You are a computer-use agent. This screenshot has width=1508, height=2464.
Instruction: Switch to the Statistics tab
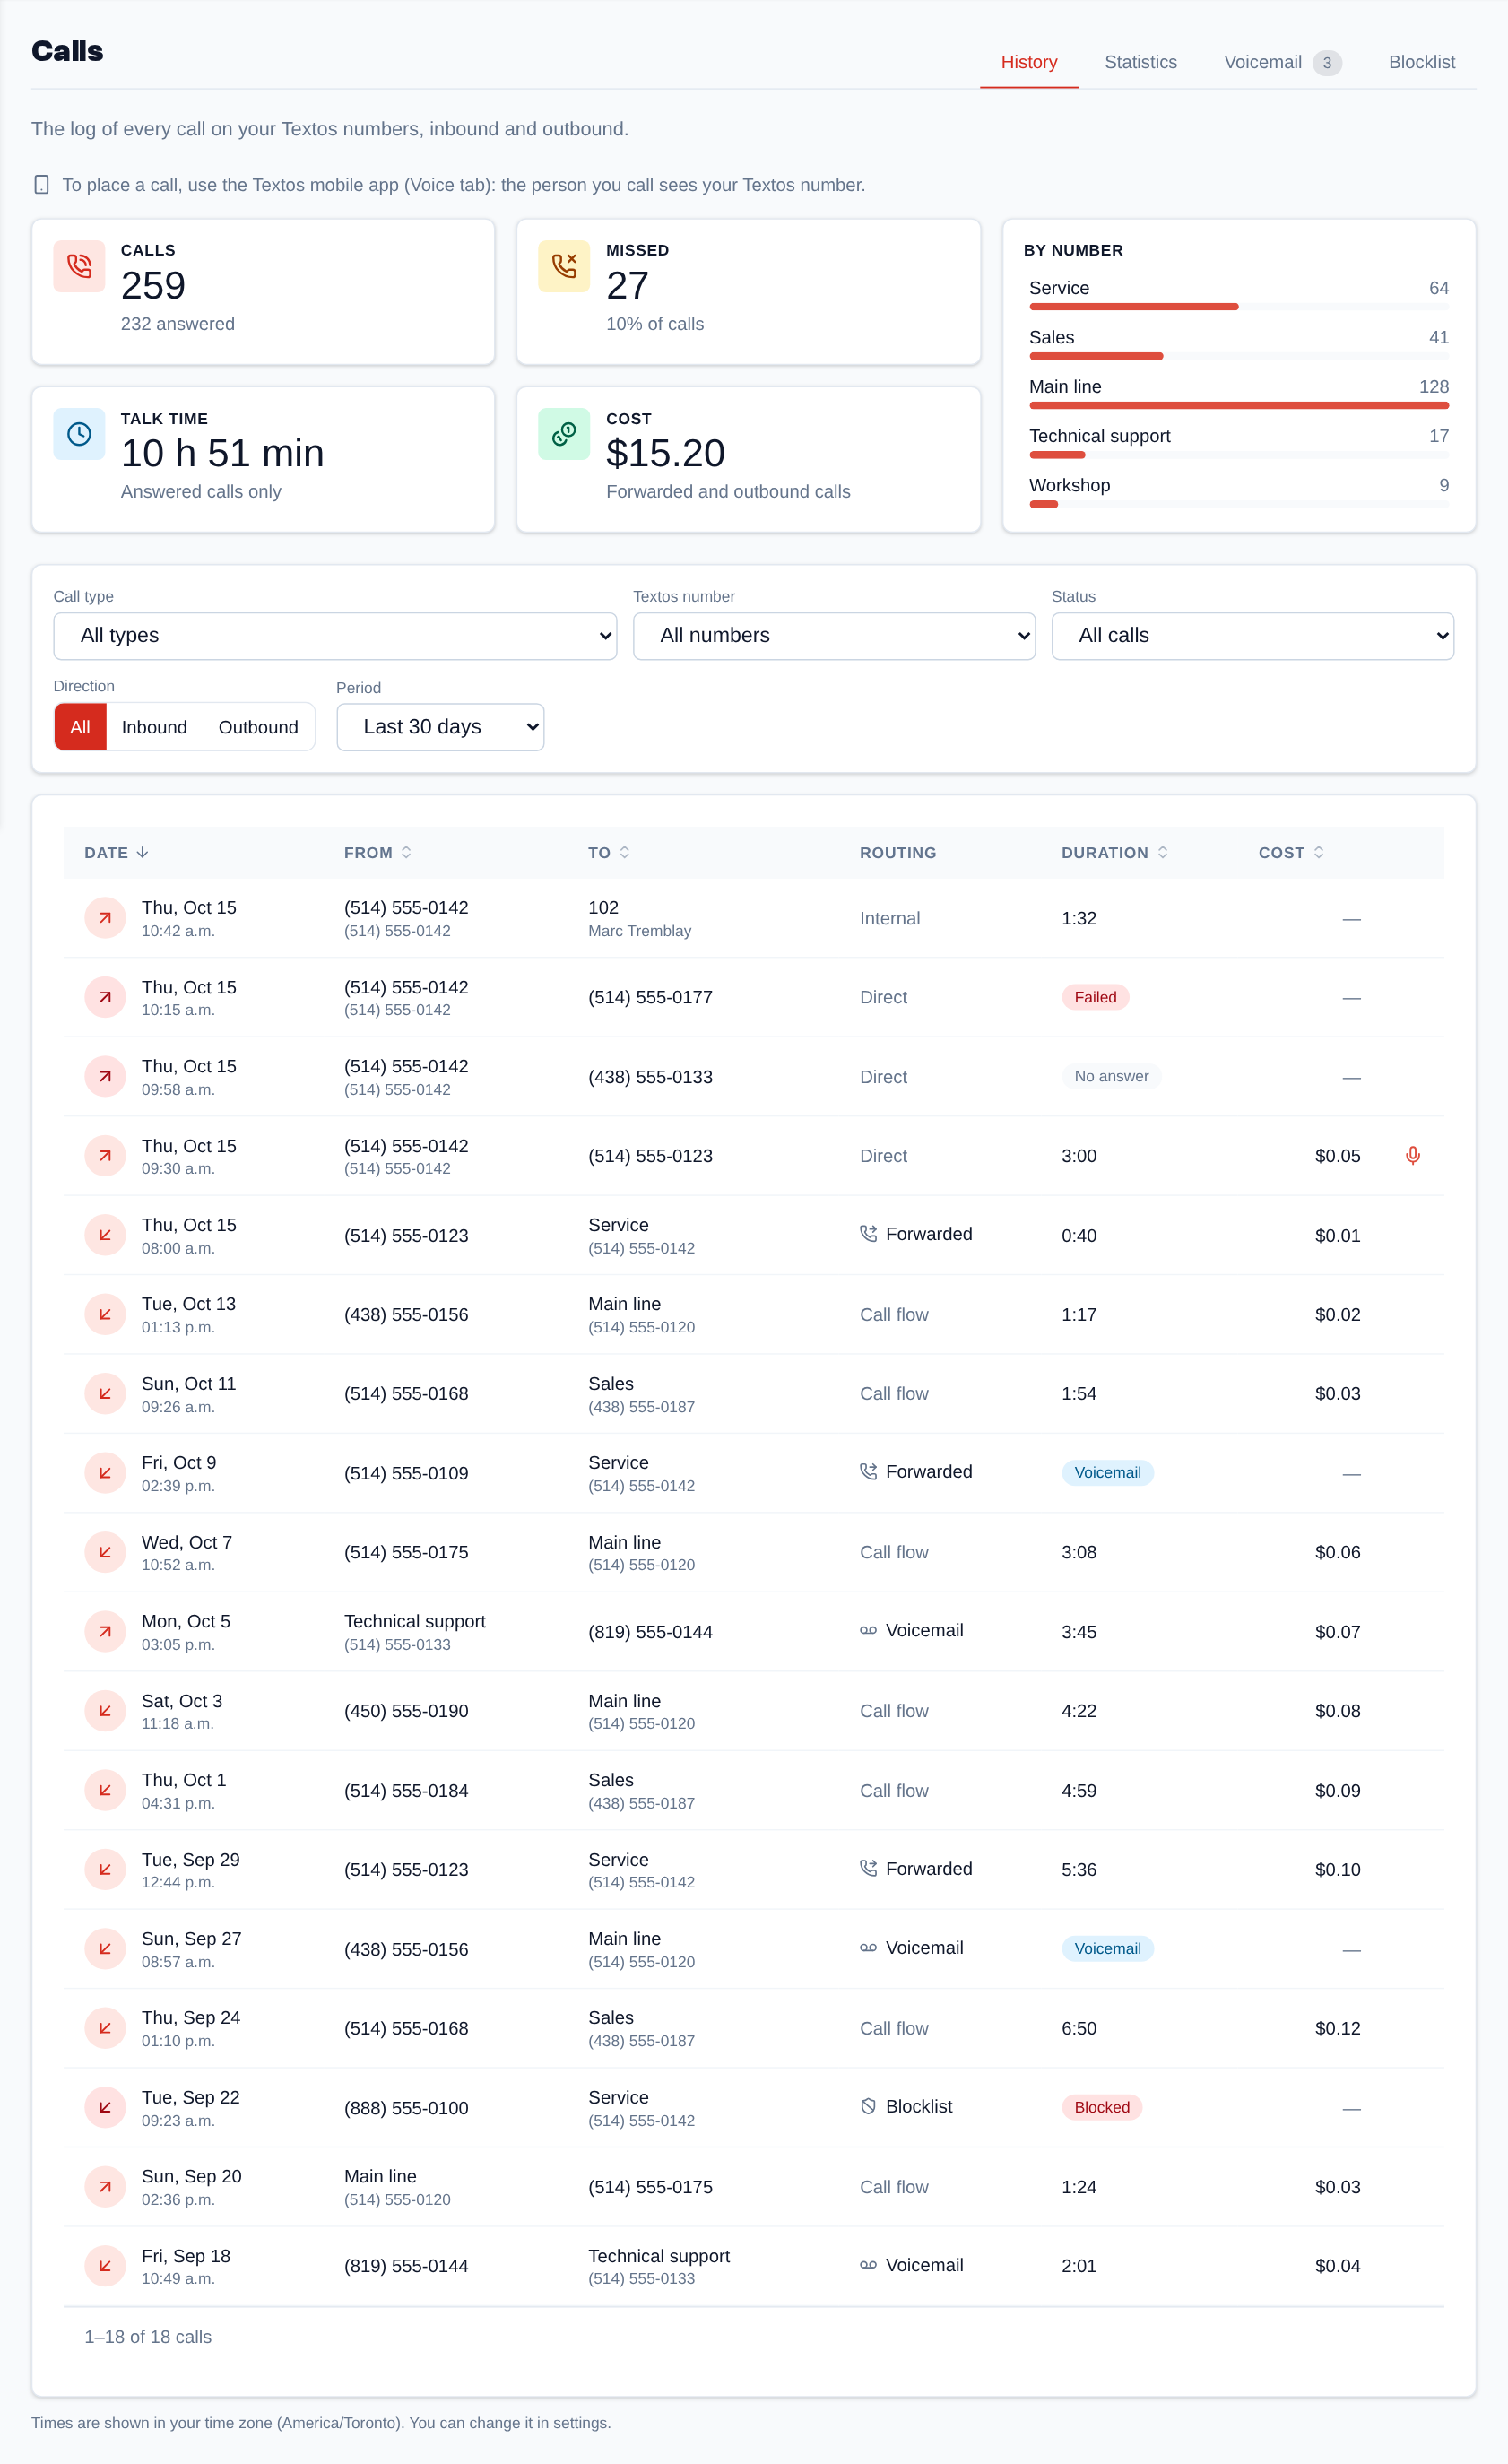tap(1140, 62)
